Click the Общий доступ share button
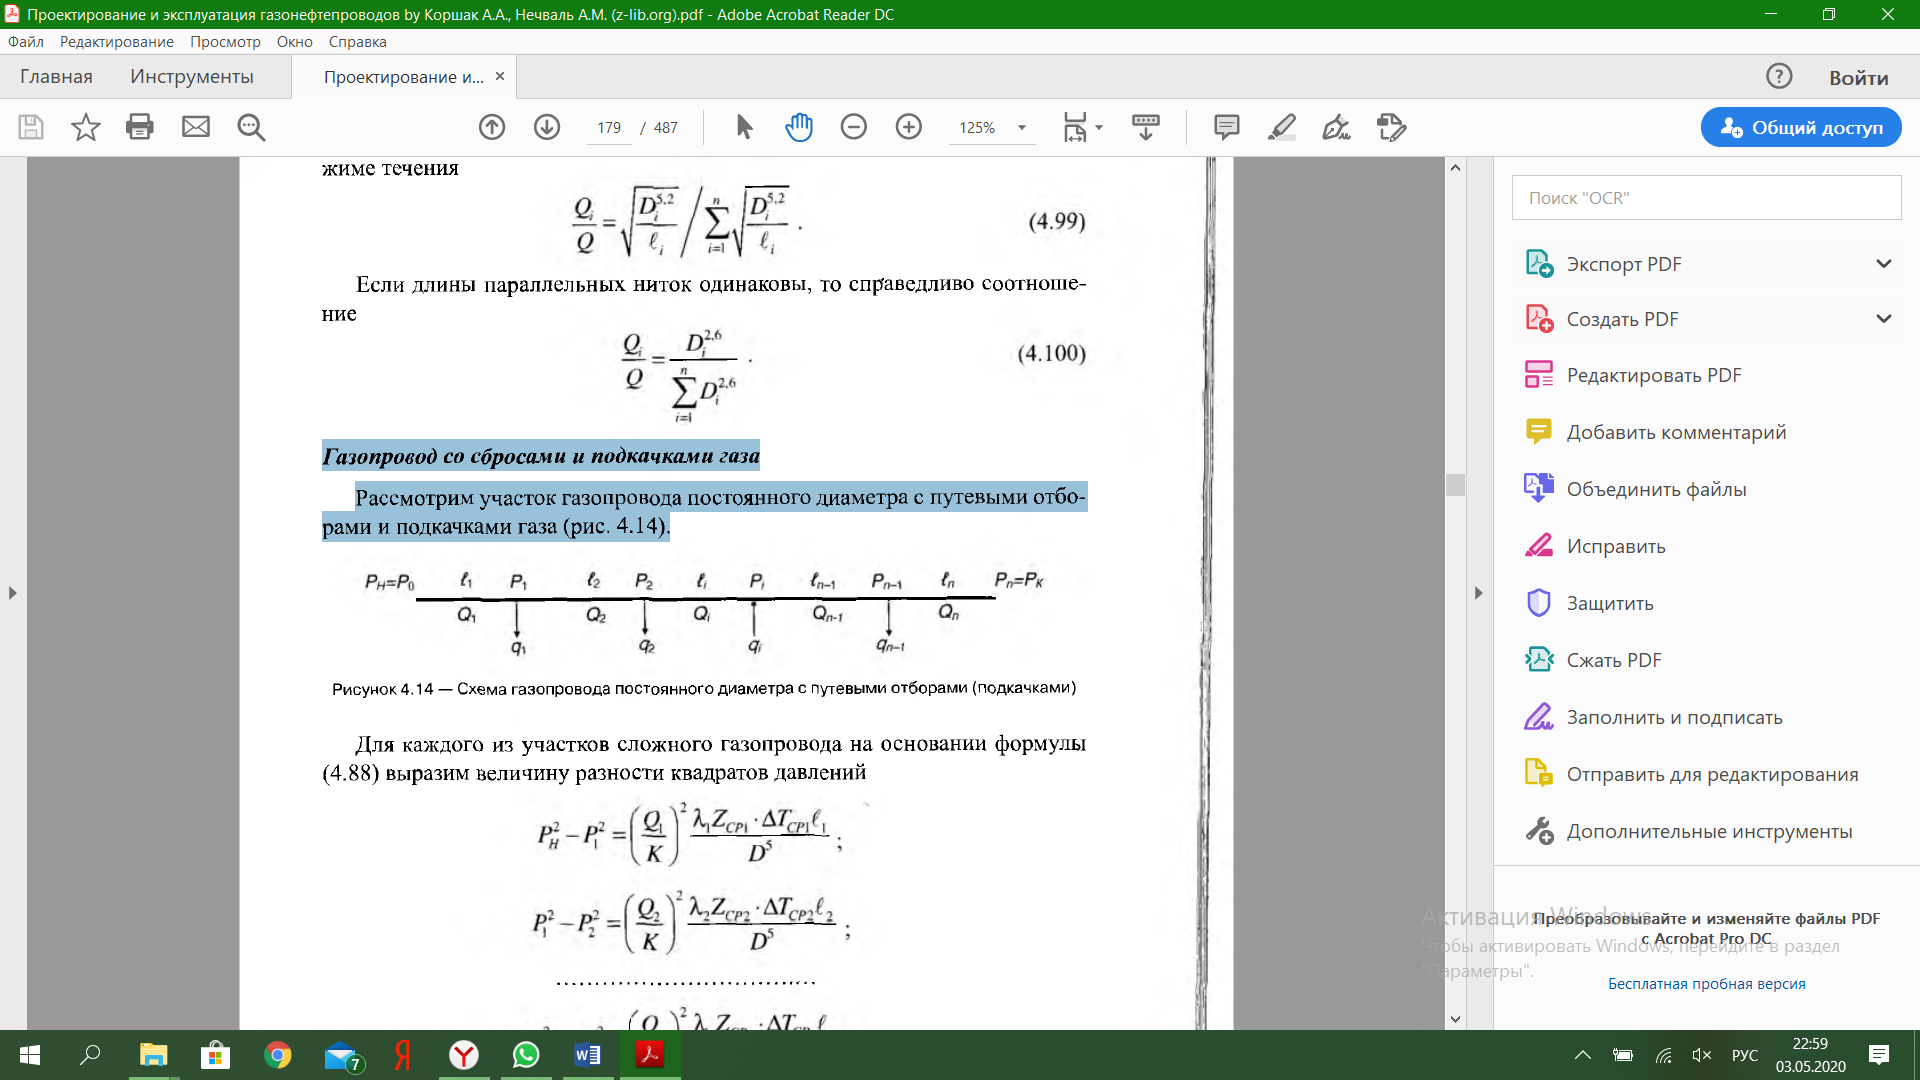 pos(1801,128)
